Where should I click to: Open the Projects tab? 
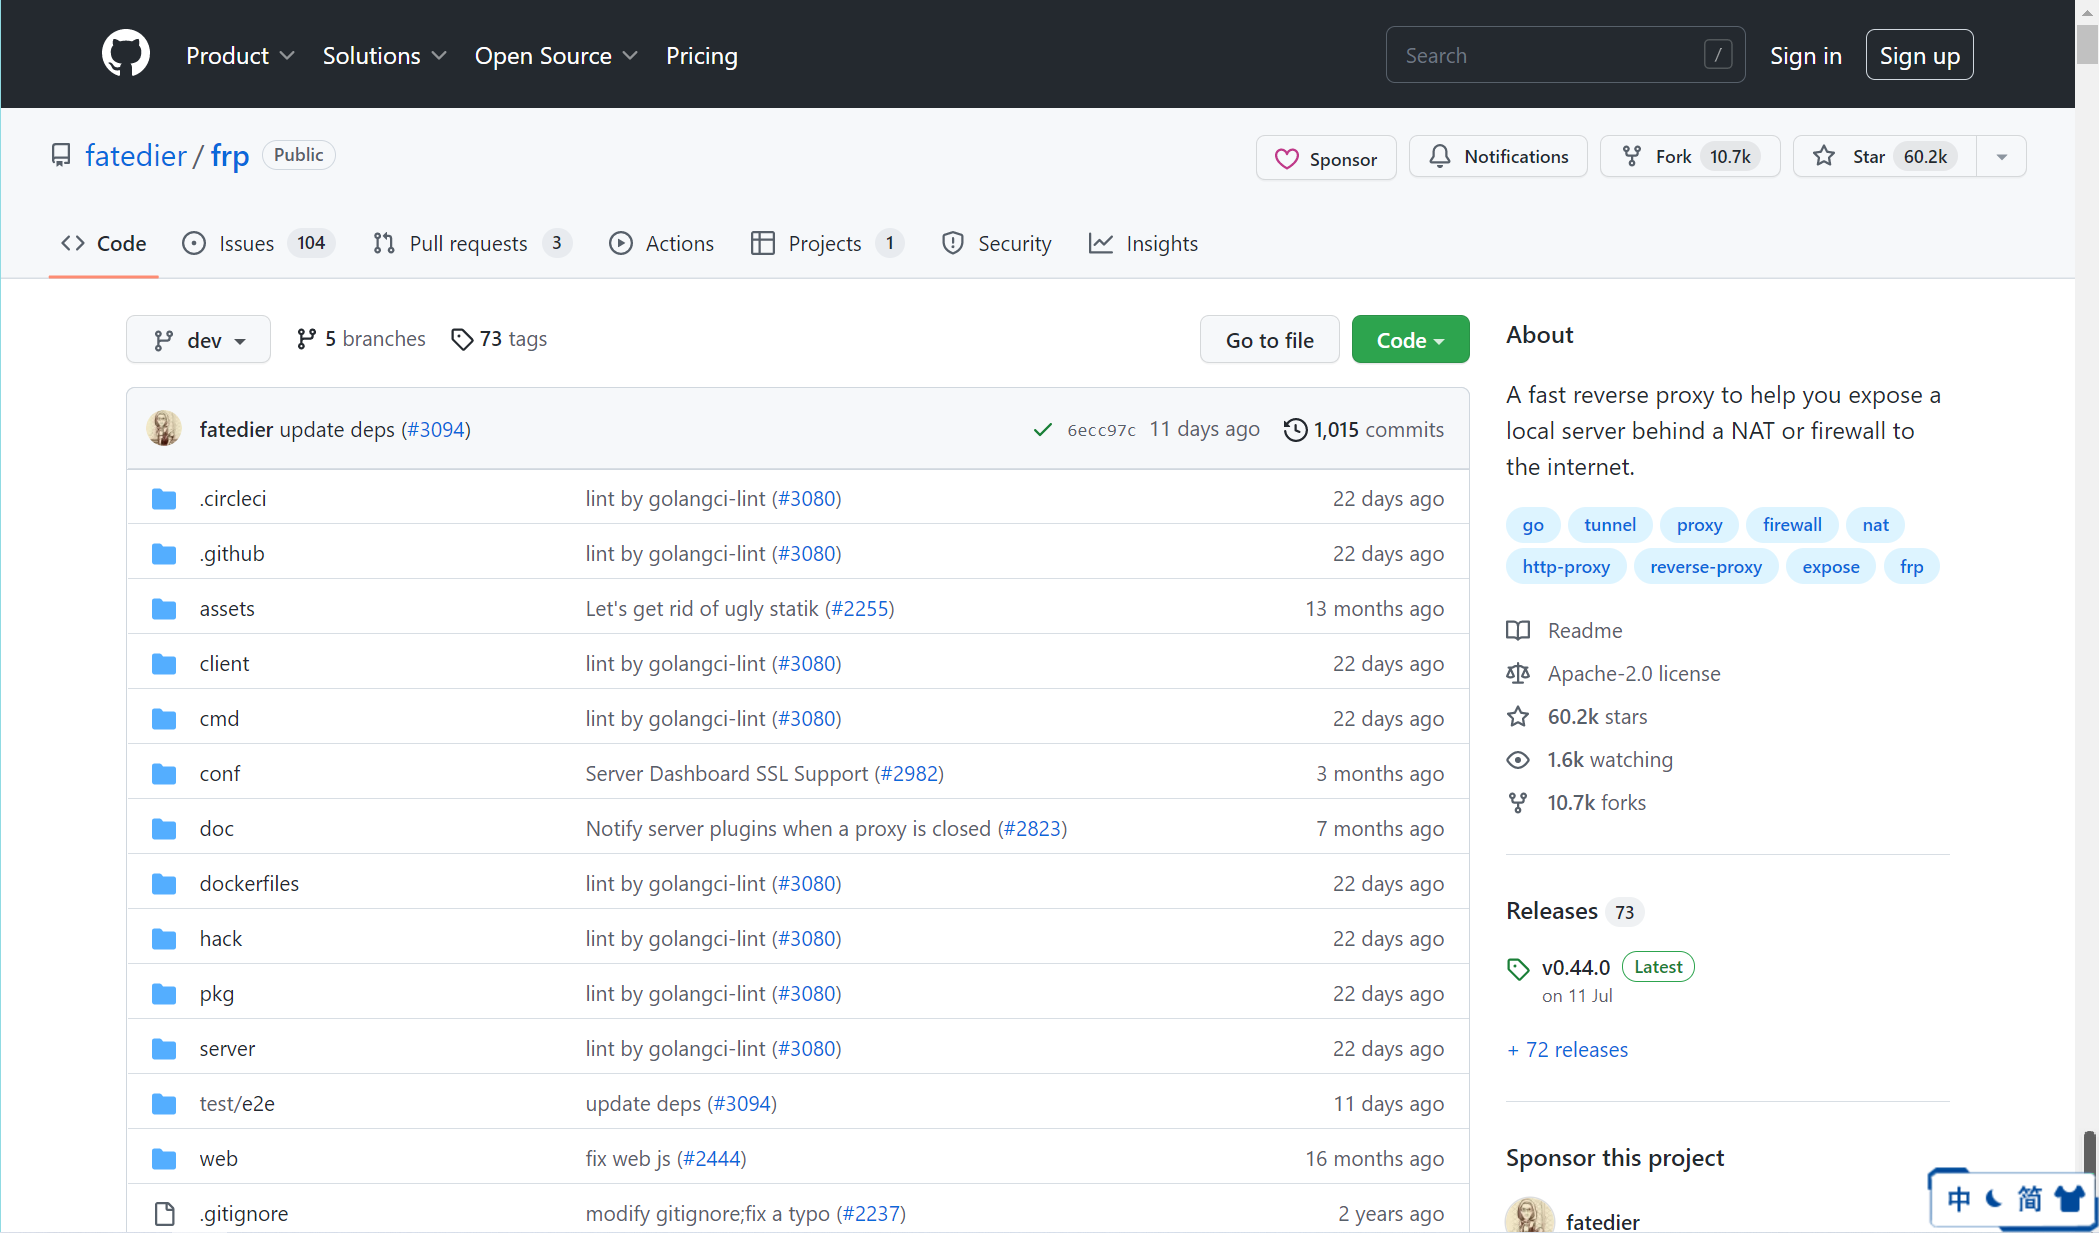(x=826, y=243)
